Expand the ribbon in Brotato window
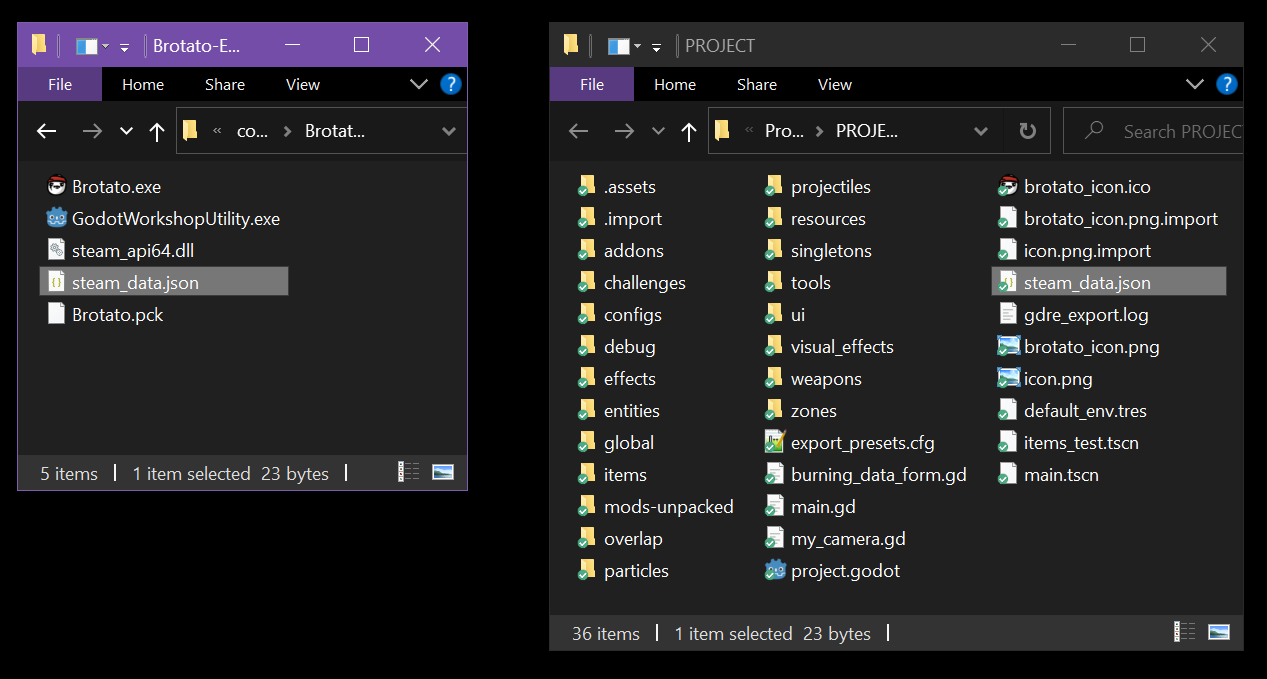Image resolution: width=1267 pixels, height=679 pixels. click(x=419, y=84)
